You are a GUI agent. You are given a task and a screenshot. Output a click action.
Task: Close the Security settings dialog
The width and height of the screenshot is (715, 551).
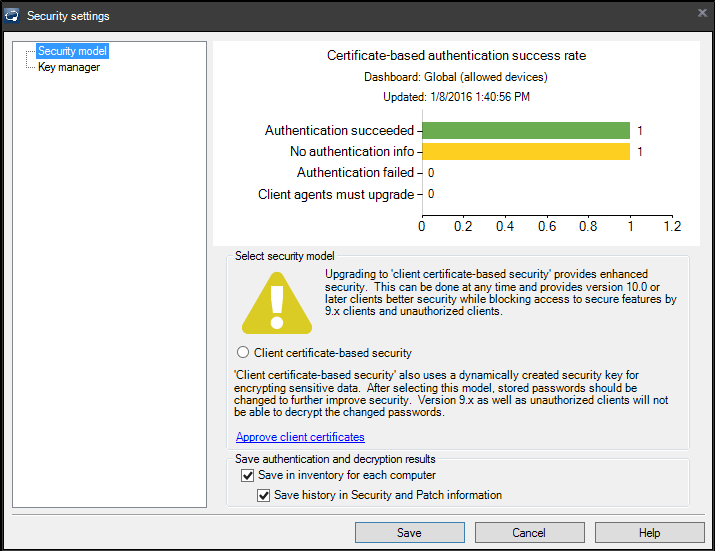coord(701,13)
